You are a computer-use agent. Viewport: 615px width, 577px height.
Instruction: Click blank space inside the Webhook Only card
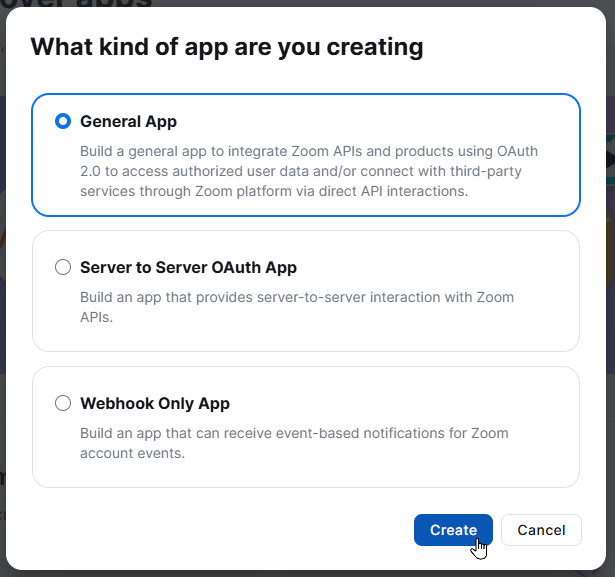[x=431, y=469]
